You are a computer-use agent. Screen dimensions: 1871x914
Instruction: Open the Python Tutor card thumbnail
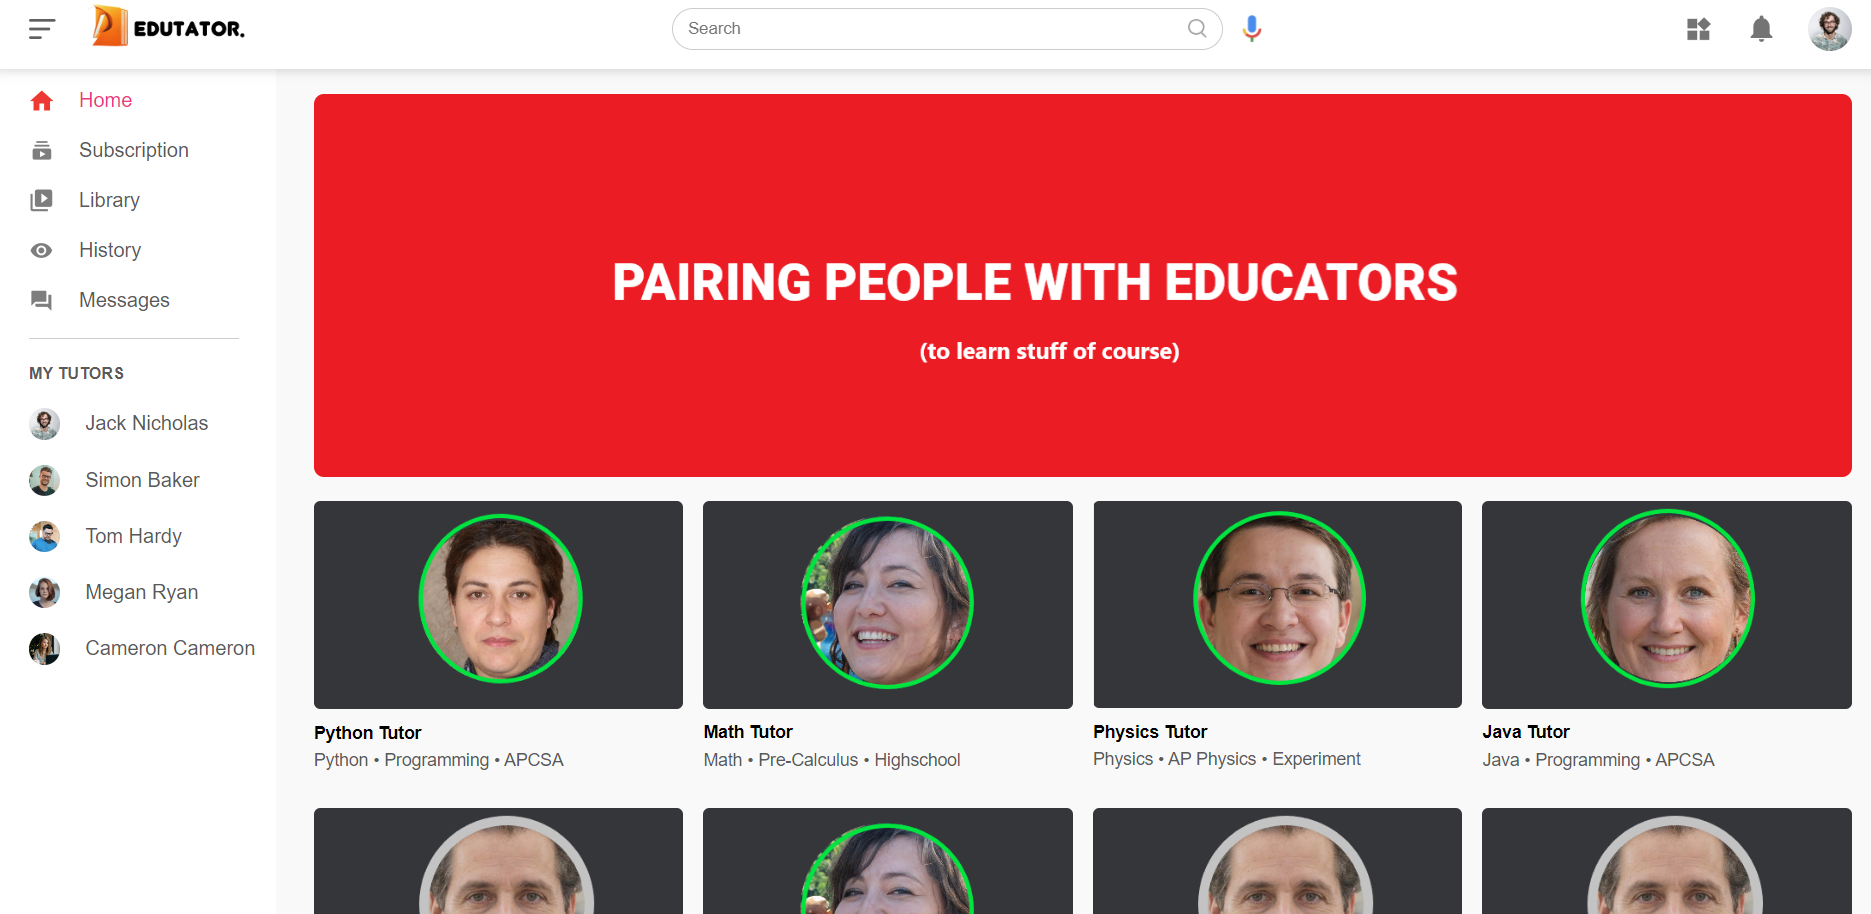click(x=498, y=605)
